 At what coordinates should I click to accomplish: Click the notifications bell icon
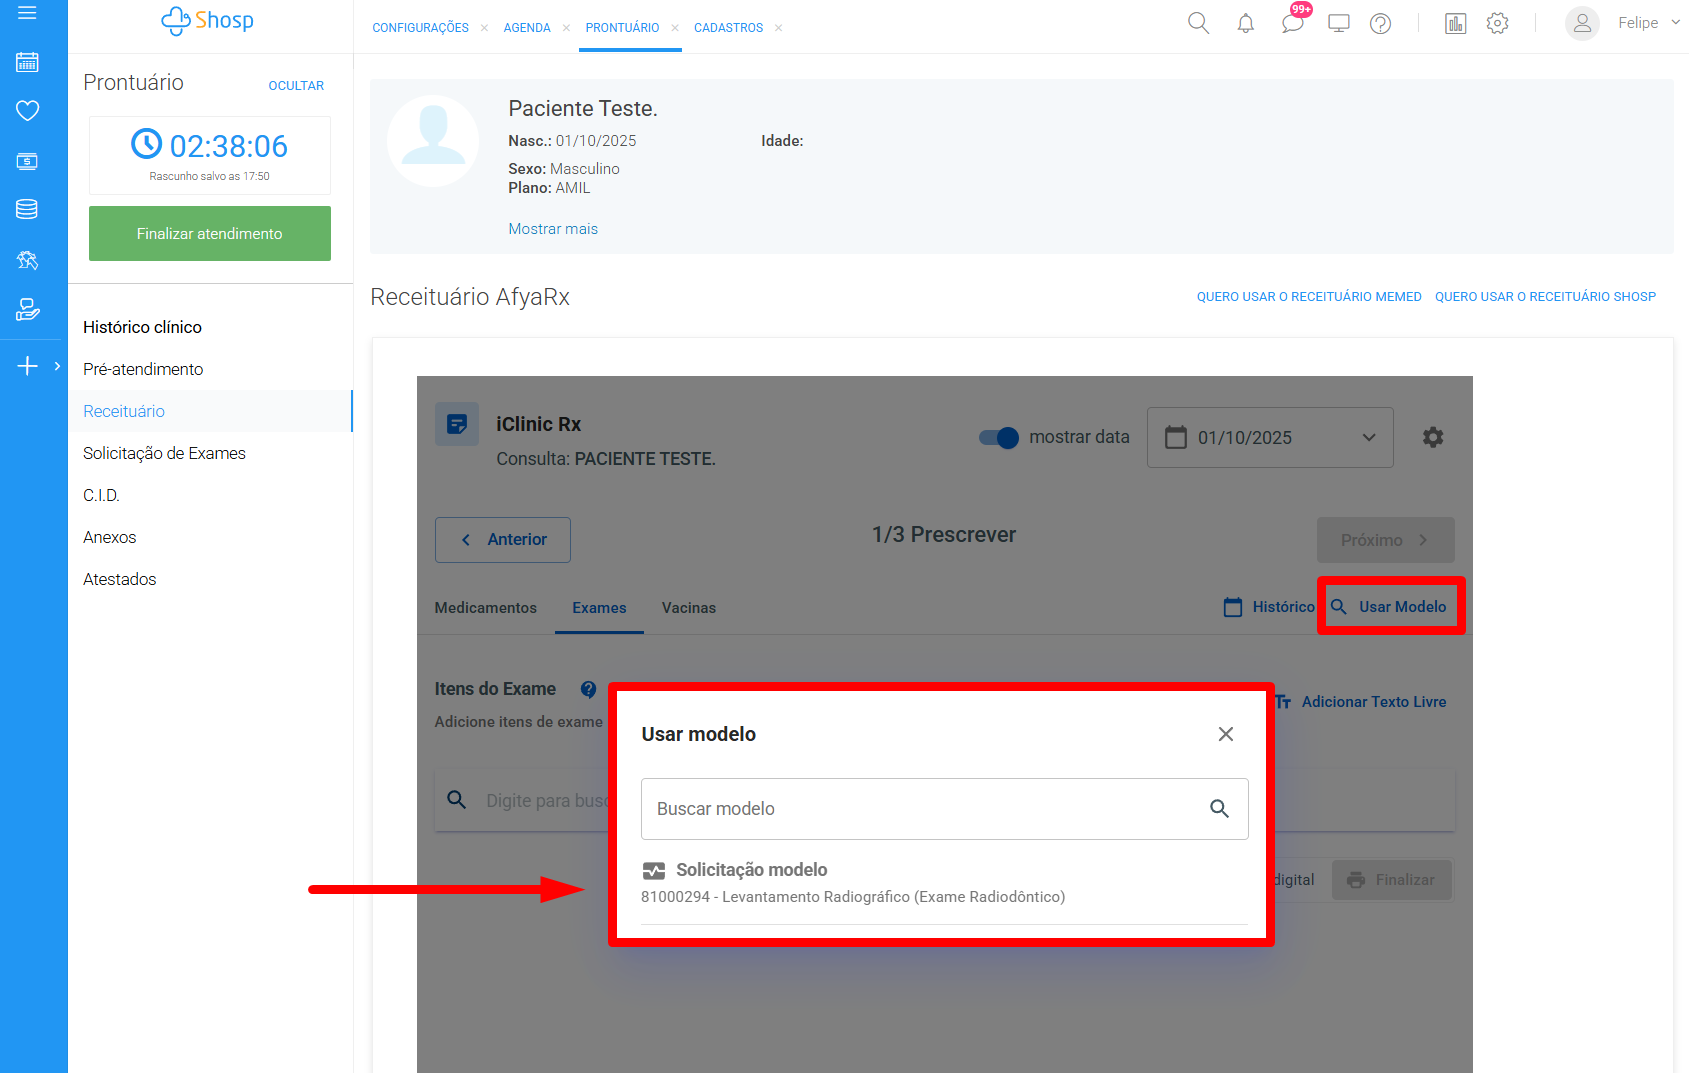click(x=1245, y=24)
